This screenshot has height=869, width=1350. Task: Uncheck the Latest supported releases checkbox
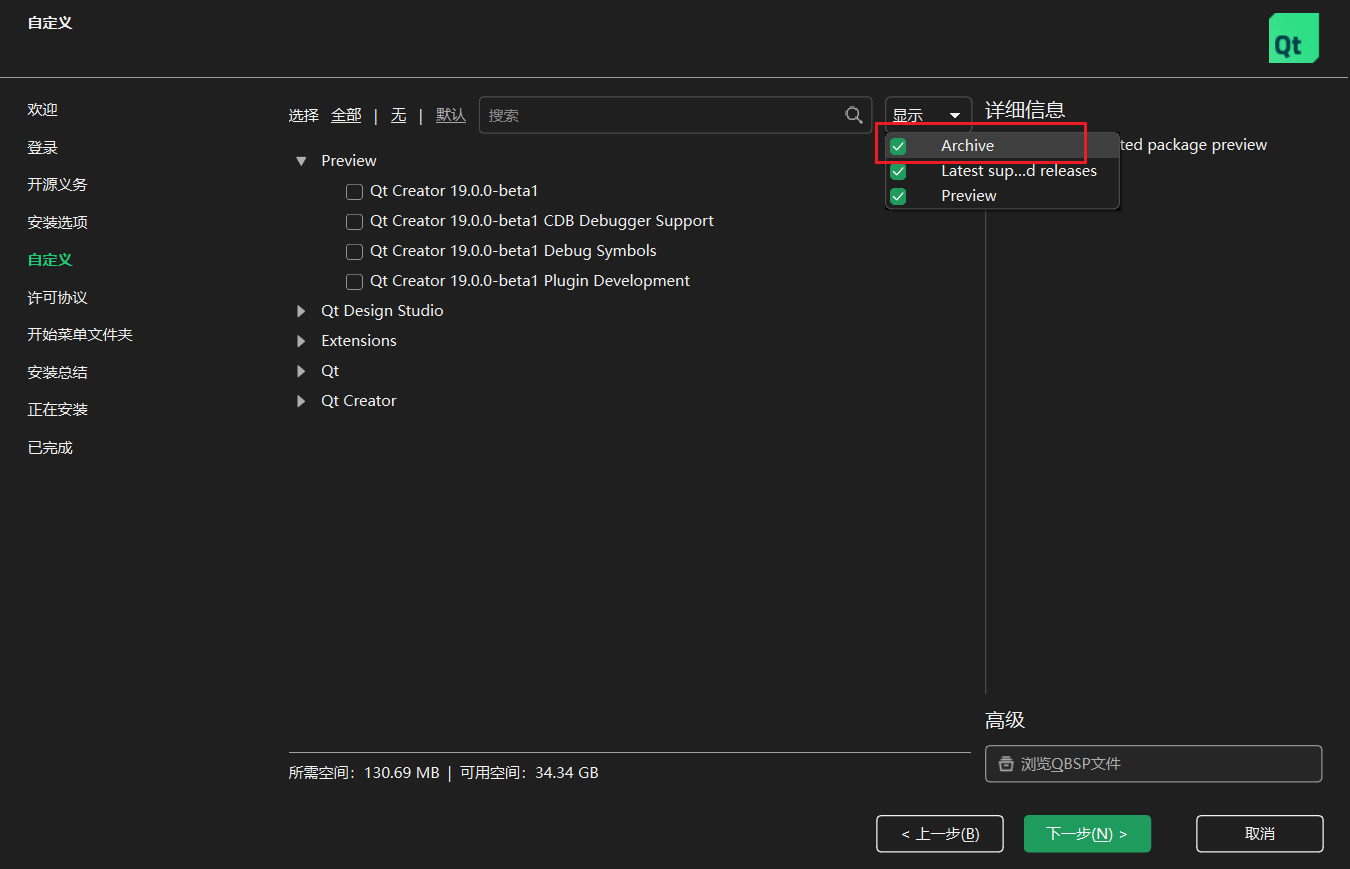tap(898, 171)
